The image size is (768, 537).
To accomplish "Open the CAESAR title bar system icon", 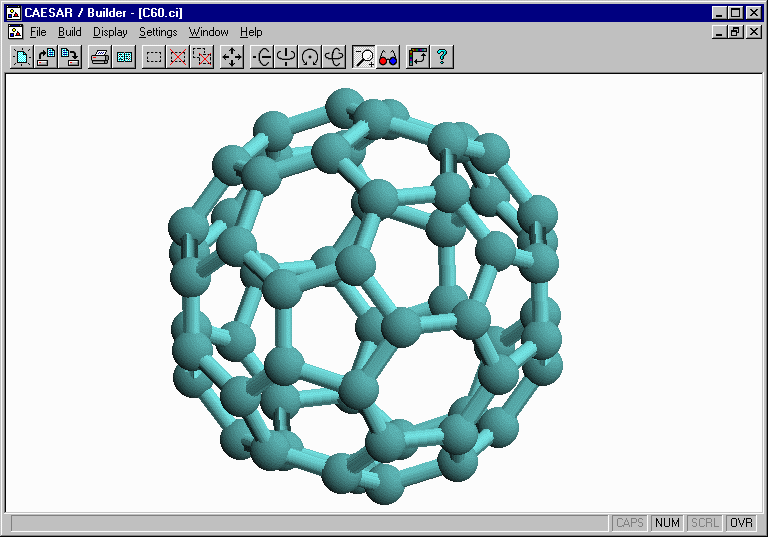I will [14, 13].
